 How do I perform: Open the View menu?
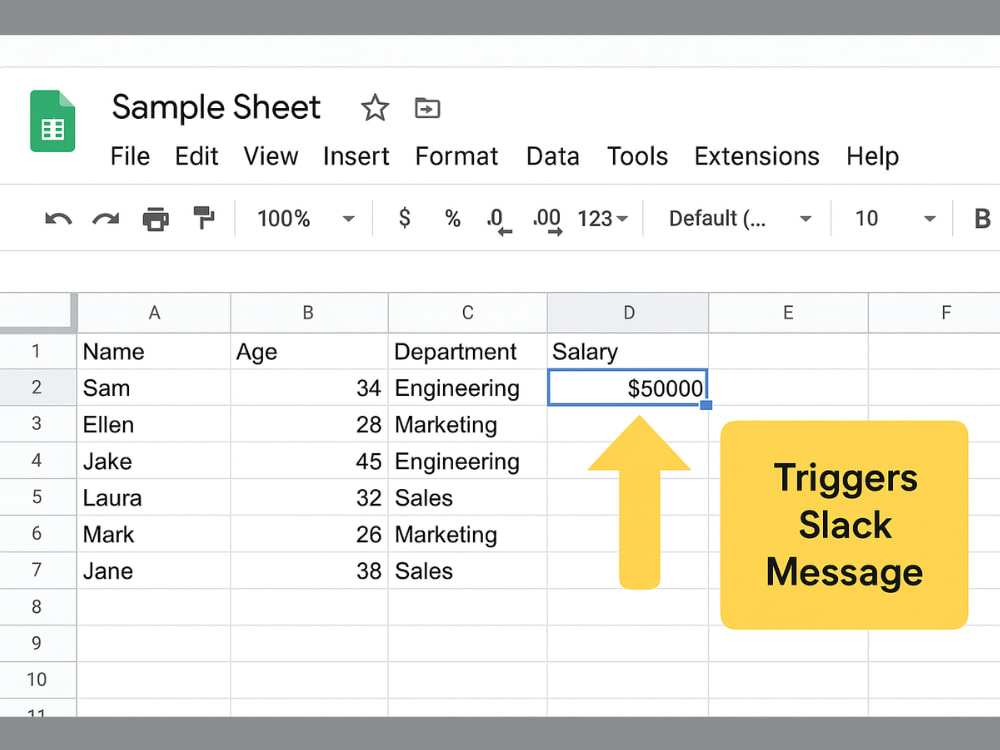[x=270, y=156]
